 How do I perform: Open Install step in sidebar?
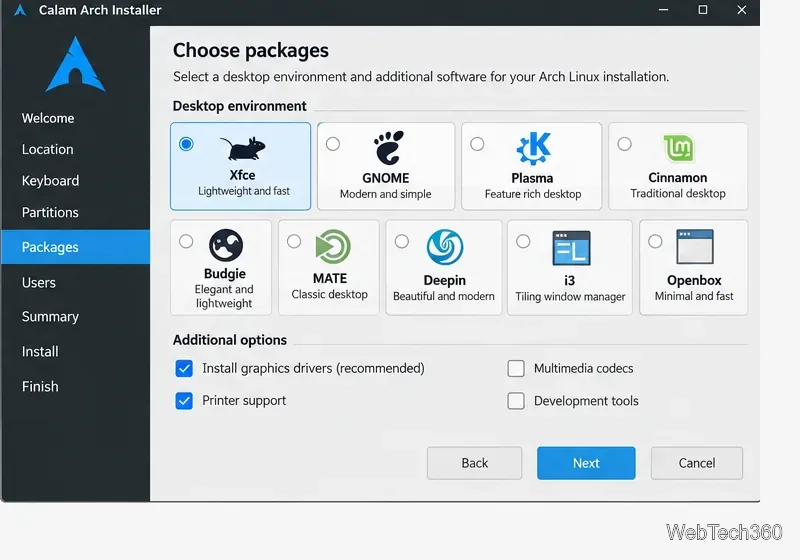40,351
